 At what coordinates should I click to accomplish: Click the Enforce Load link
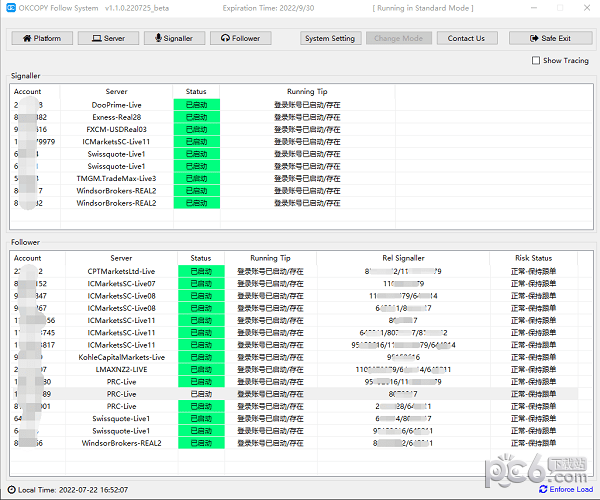[570, 489]
